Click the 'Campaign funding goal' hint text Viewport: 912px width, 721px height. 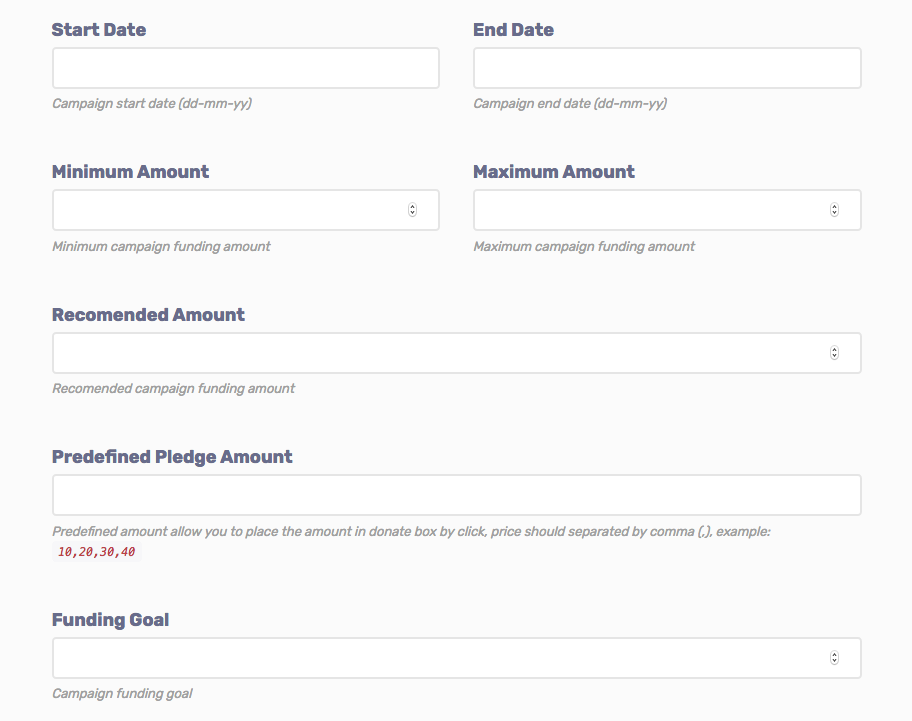pos(122,693)
